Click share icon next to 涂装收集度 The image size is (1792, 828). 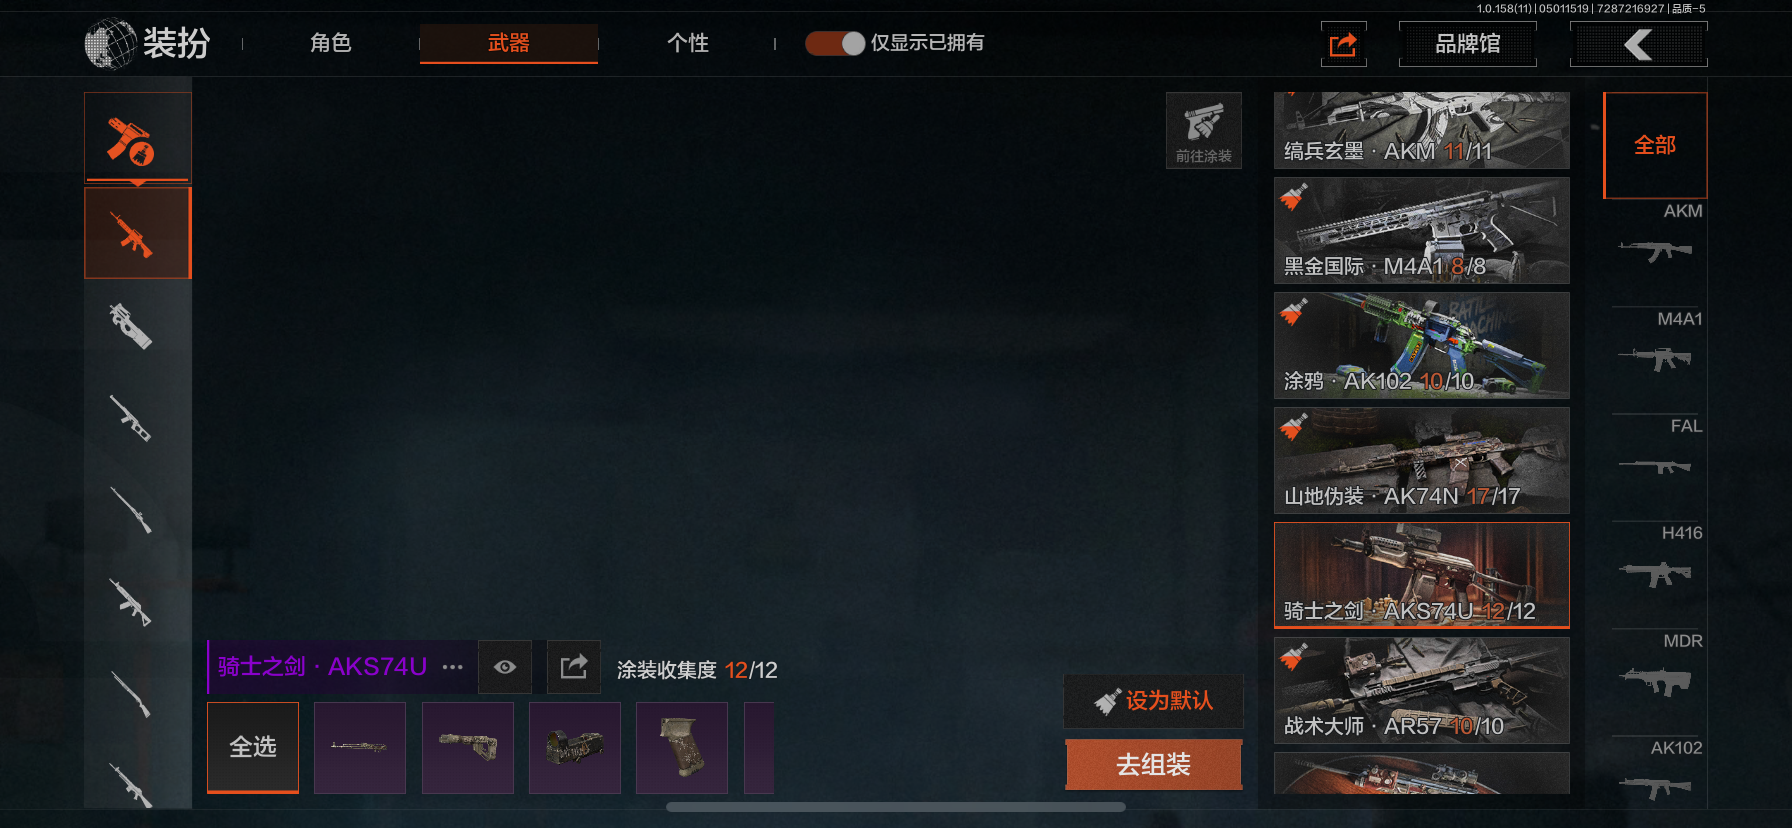coord(574,667)
